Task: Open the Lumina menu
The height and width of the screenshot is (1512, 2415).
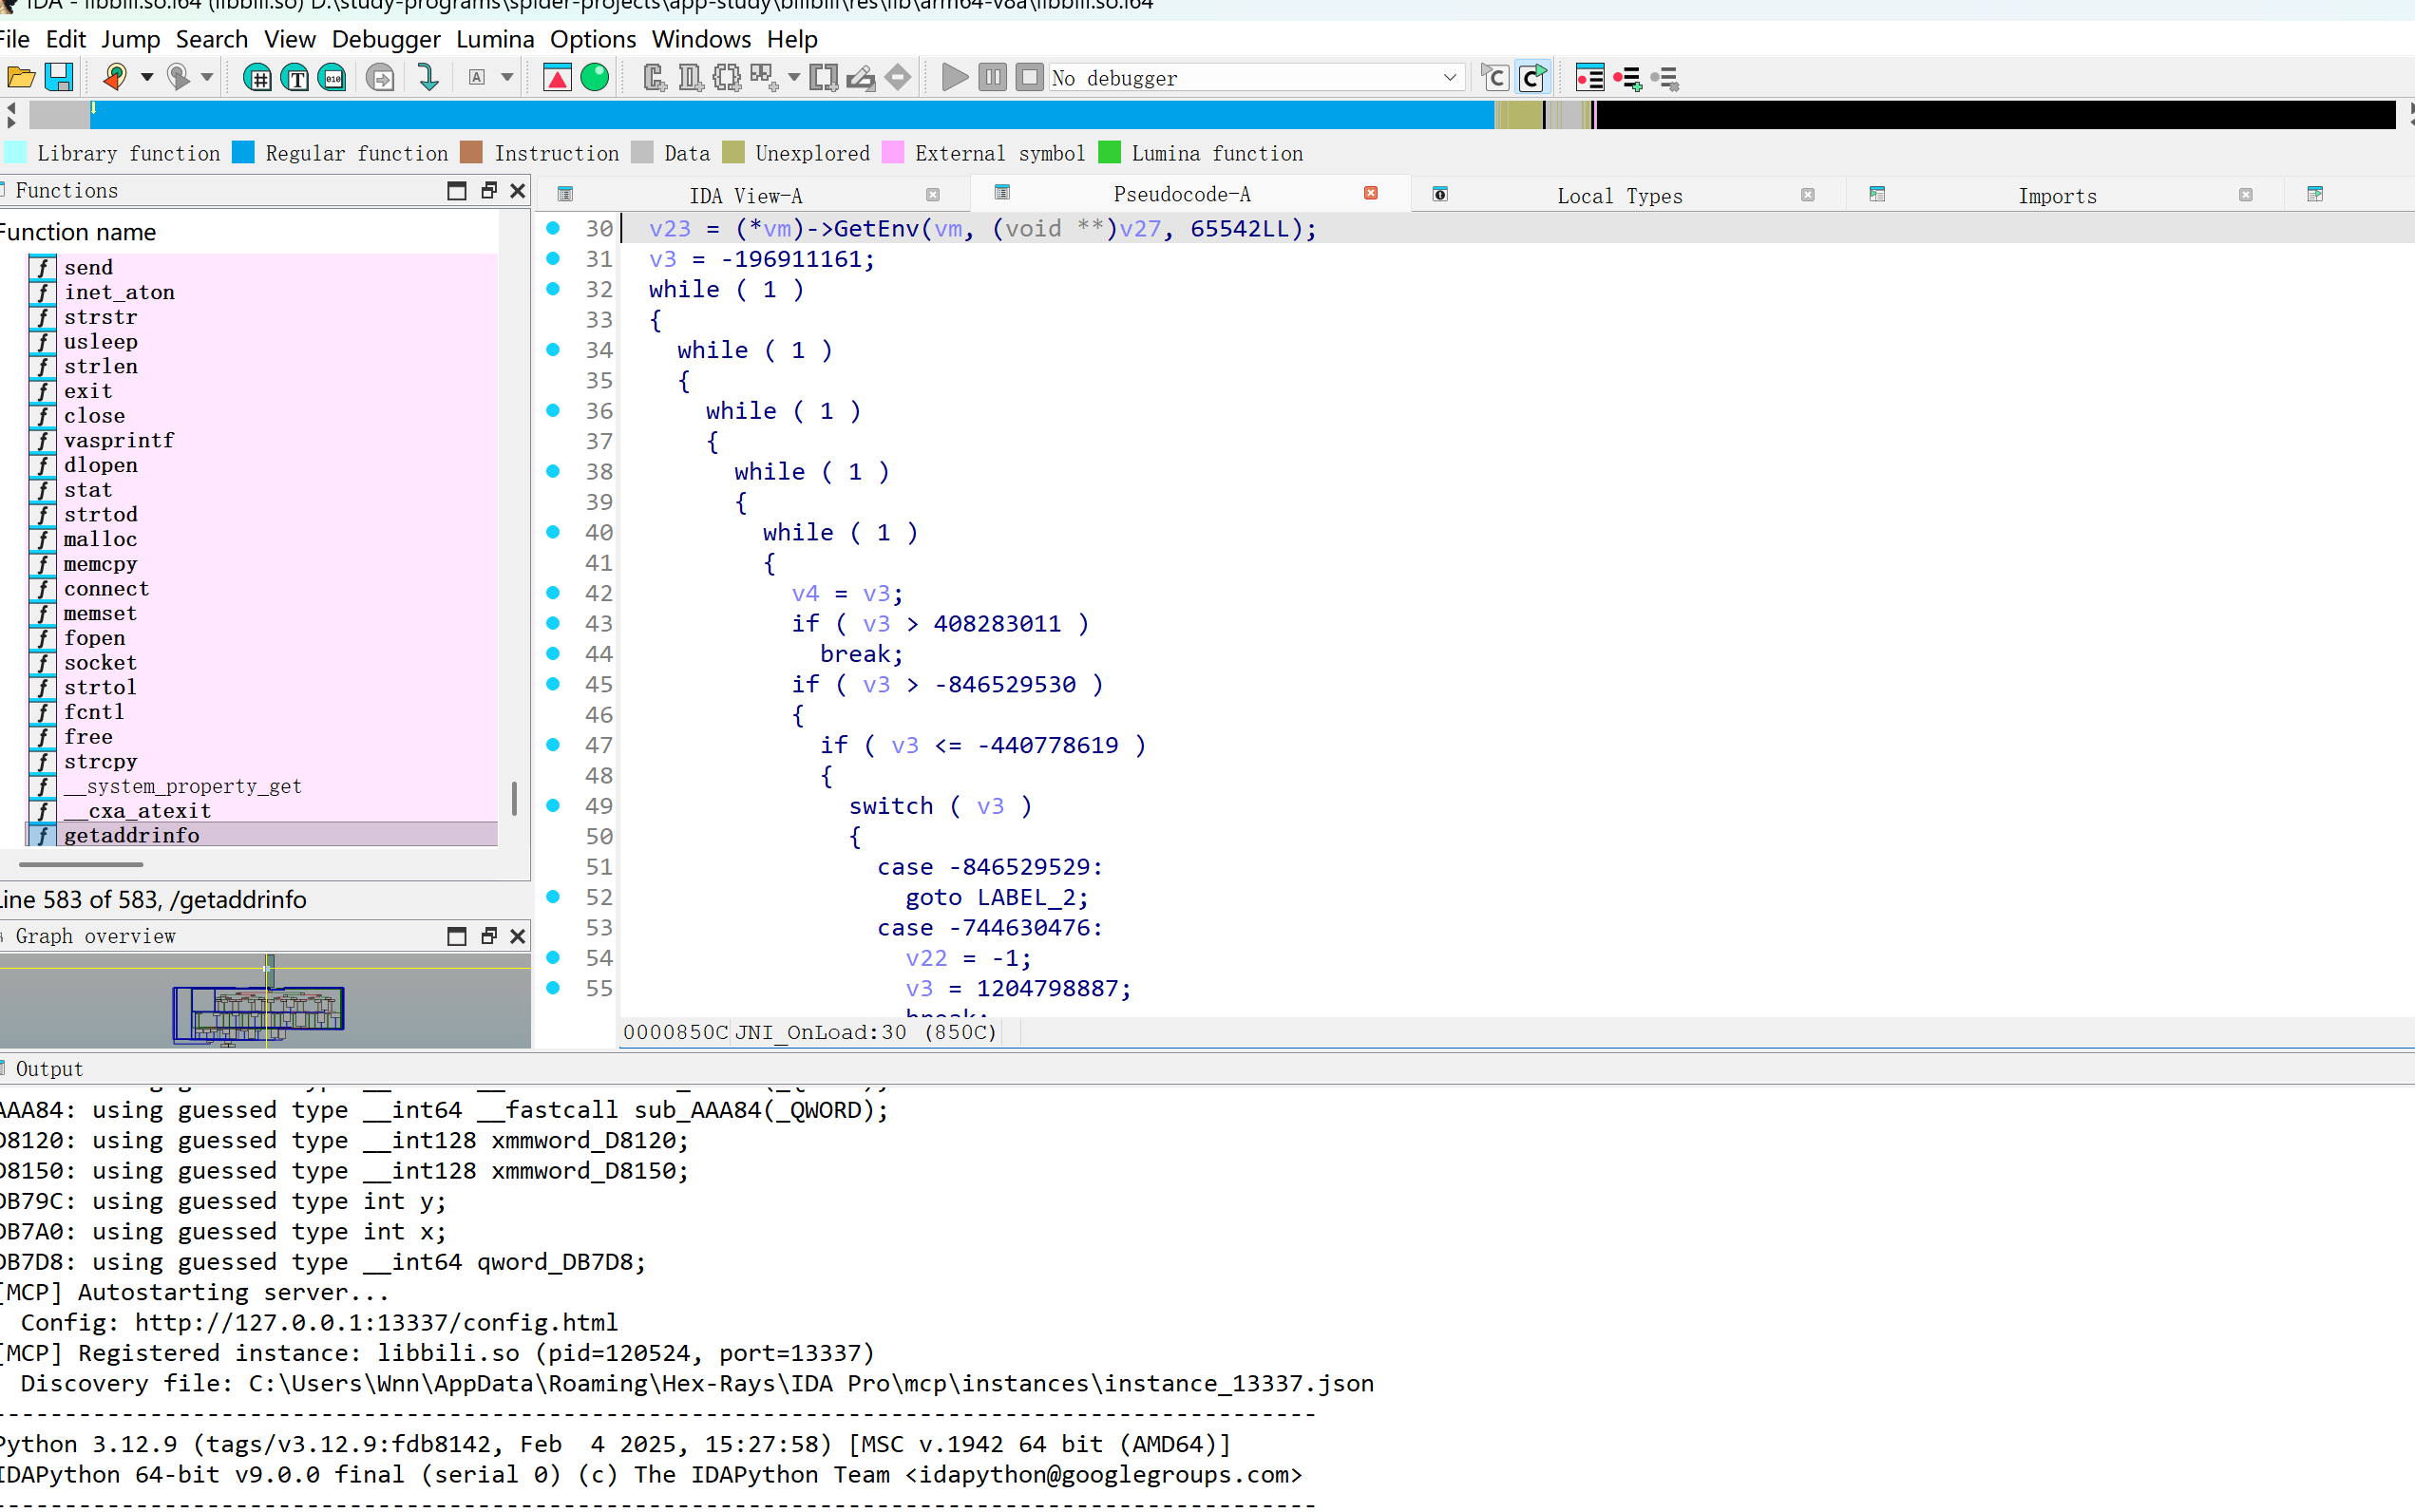Action: 495,39
